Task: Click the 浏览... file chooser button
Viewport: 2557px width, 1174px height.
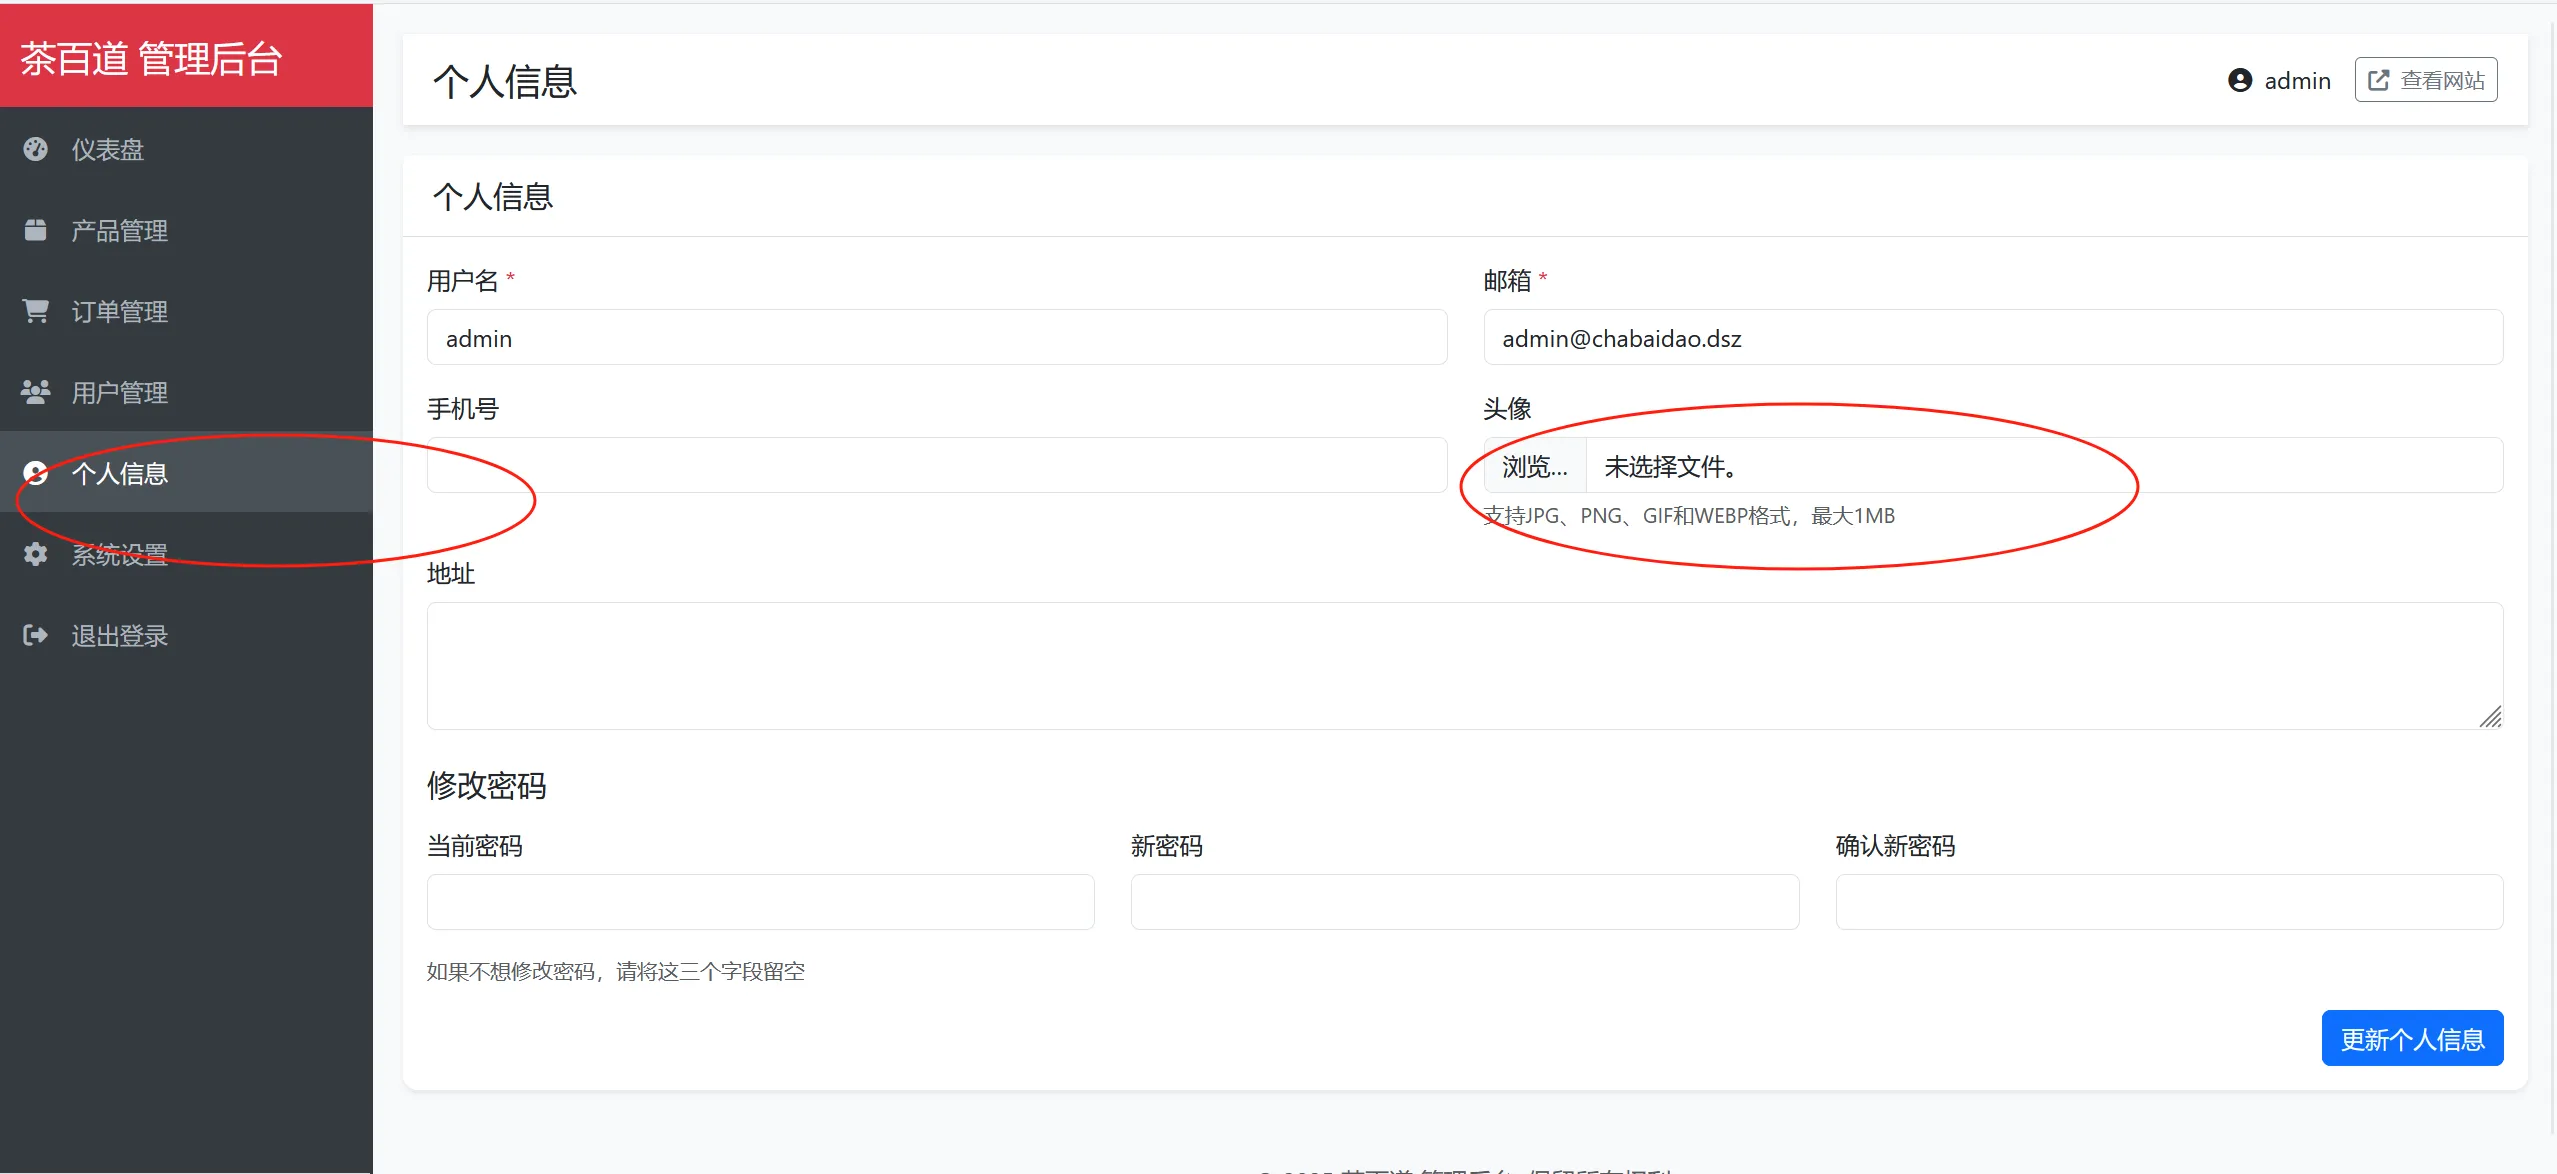Action: click(1534, 466)
